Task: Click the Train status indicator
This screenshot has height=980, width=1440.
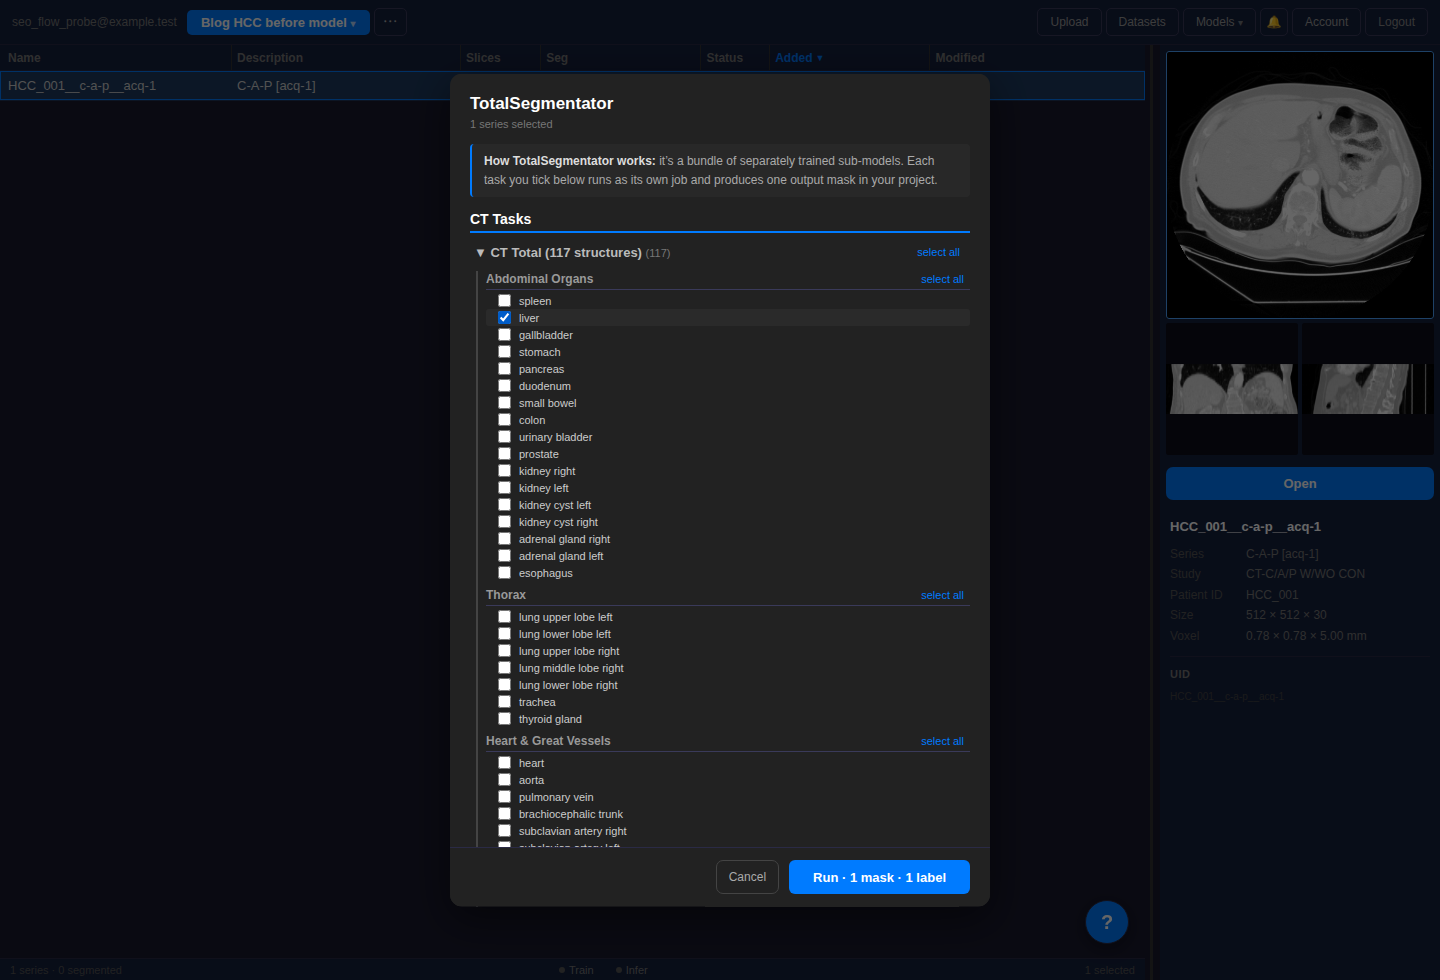Action: 576,970
